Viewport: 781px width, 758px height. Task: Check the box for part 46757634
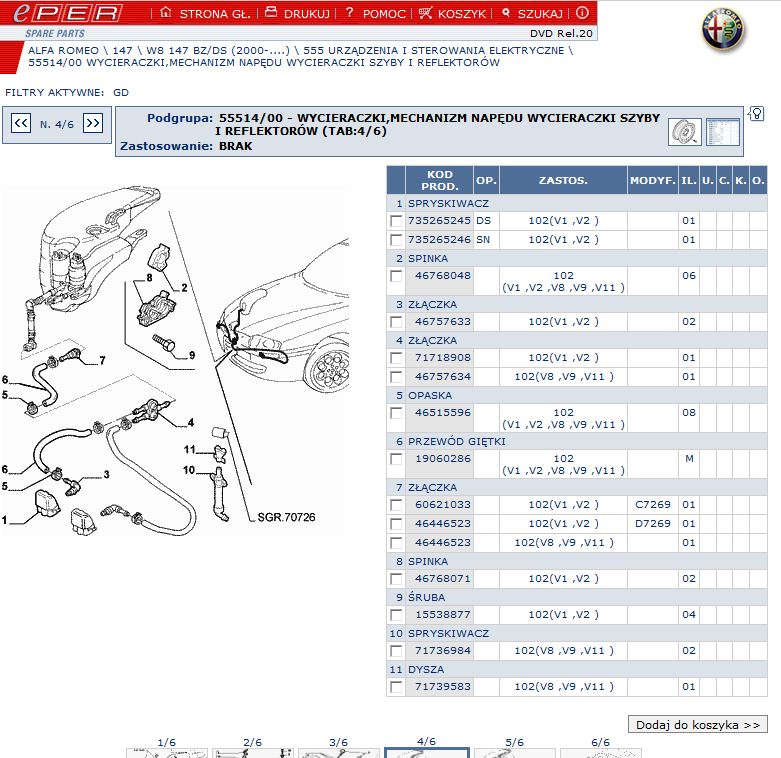click(396, 377)
